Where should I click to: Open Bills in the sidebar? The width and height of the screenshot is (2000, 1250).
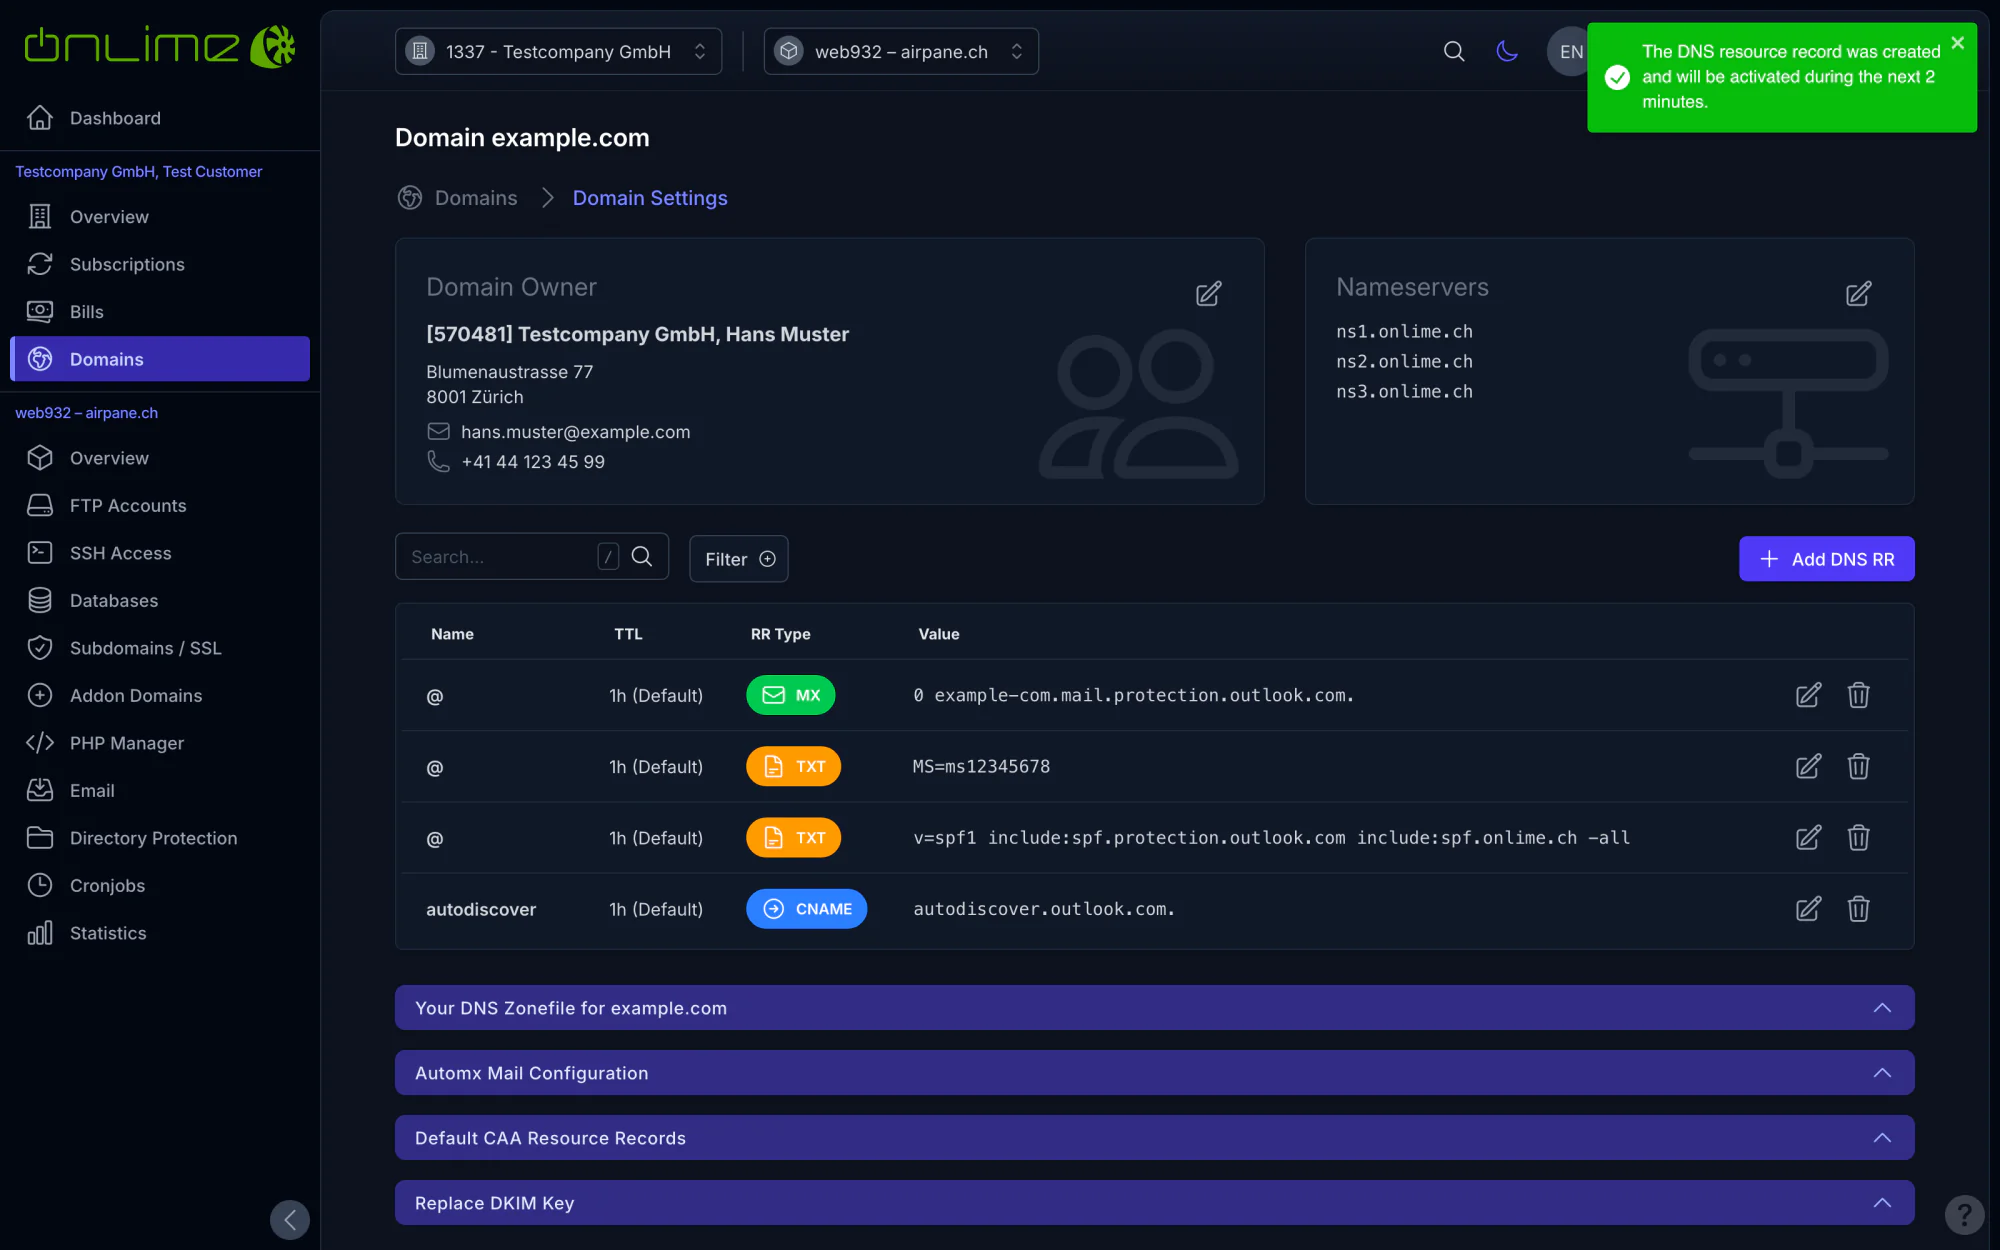pos(160,312)
